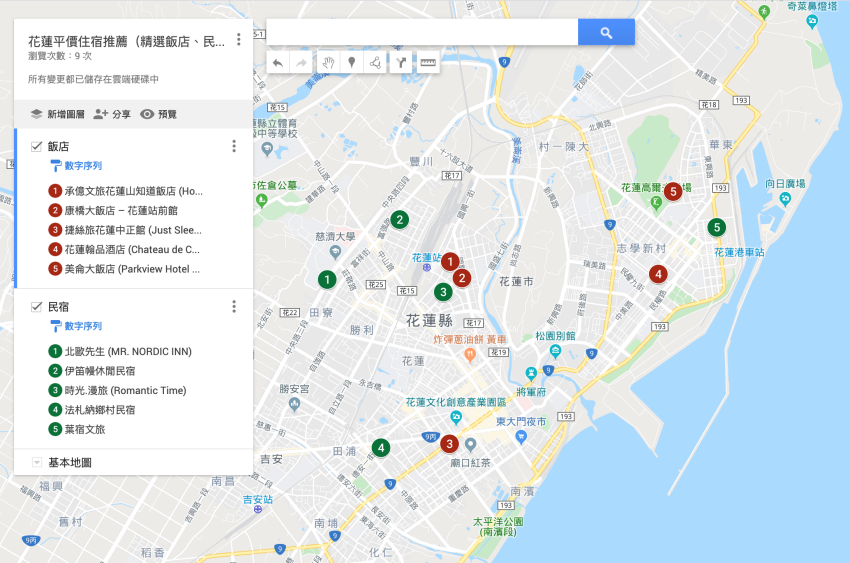This screenshot has height=563, width=850.
Task: Click red marker 3 near 廟口紅茶
Action: 449,444
